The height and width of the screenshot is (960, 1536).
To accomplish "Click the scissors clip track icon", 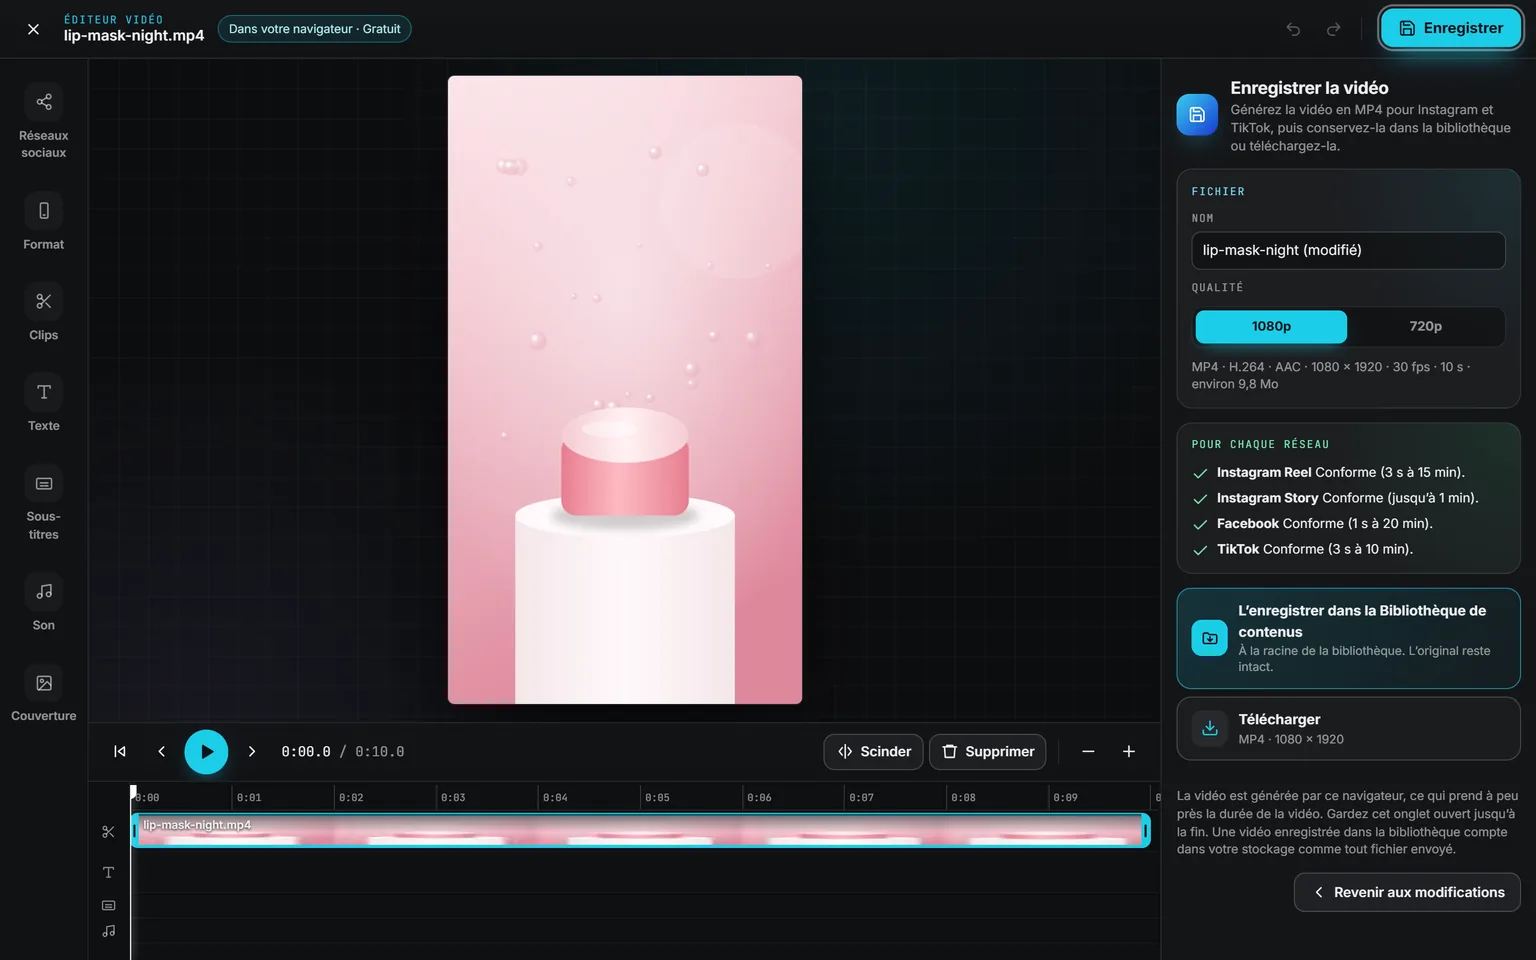I will (x=108, y=832).
